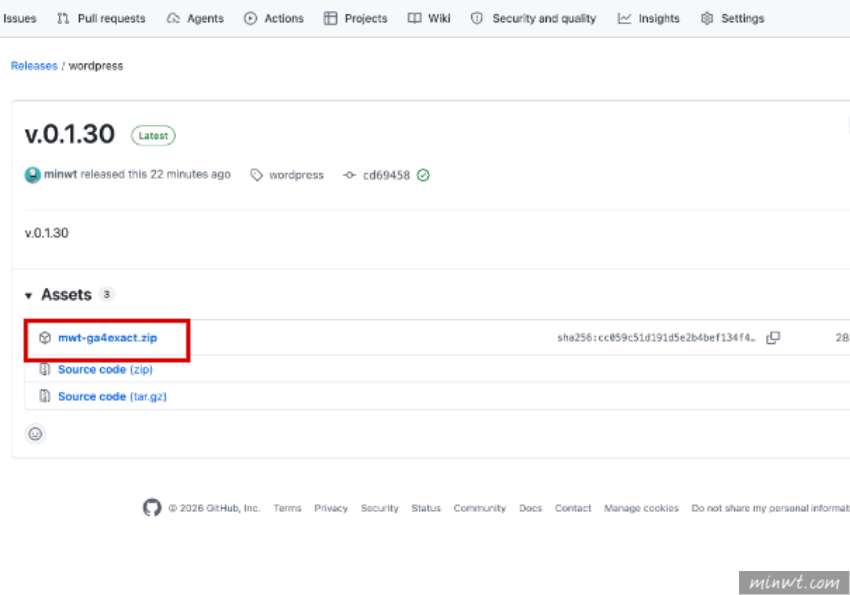Open the Security footer link
The height and width of the screenshot is (595, 850).
pos(379,508)
